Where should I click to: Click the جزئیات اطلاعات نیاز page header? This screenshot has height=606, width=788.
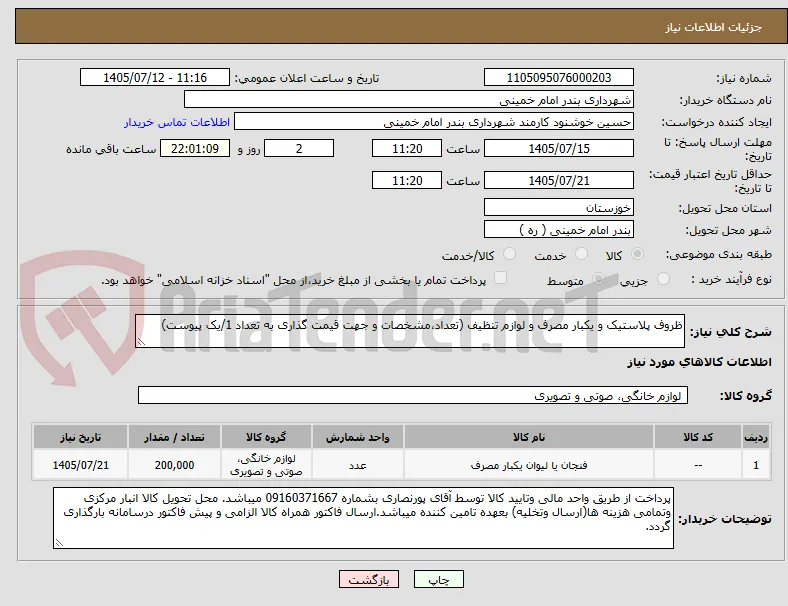[x=714, y=27]
